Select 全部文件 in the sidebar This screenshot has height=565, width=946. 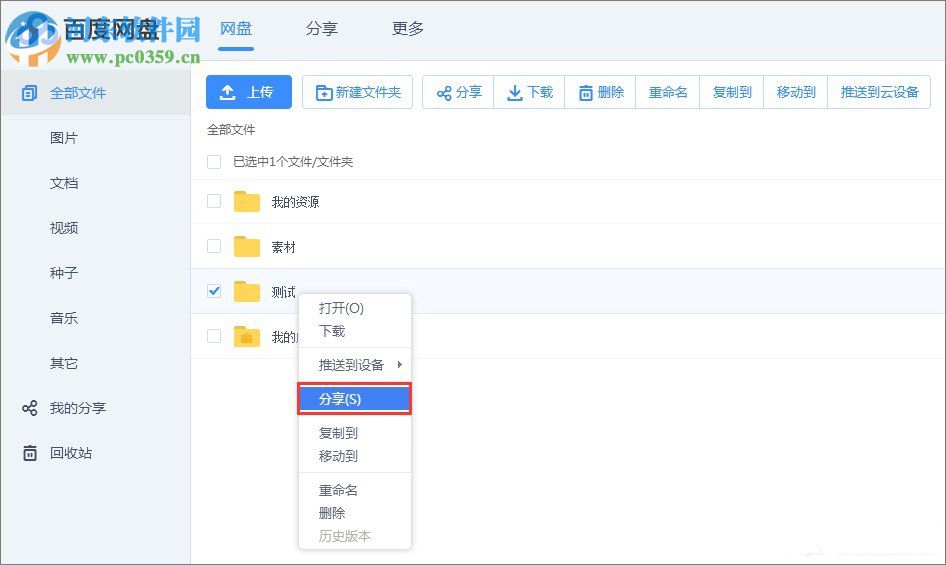pyautogui.click(x=95, y=93)
